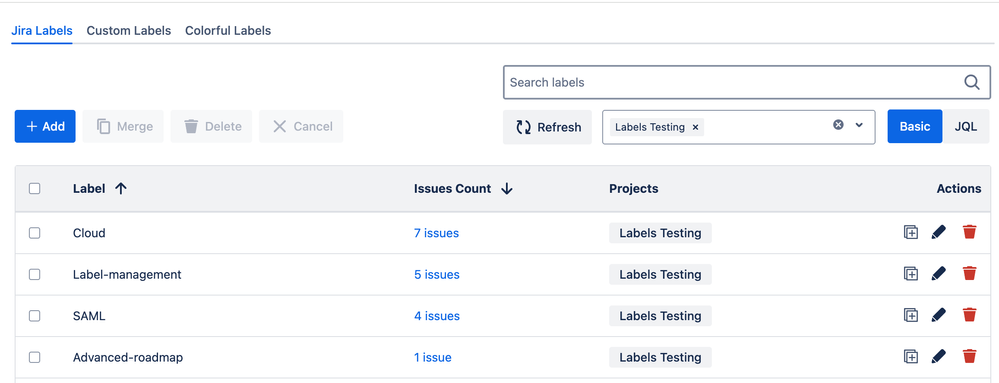Click the merge icon for Cloud label
Viewport: 999px width, 383px height.
[x=911, y=233]
